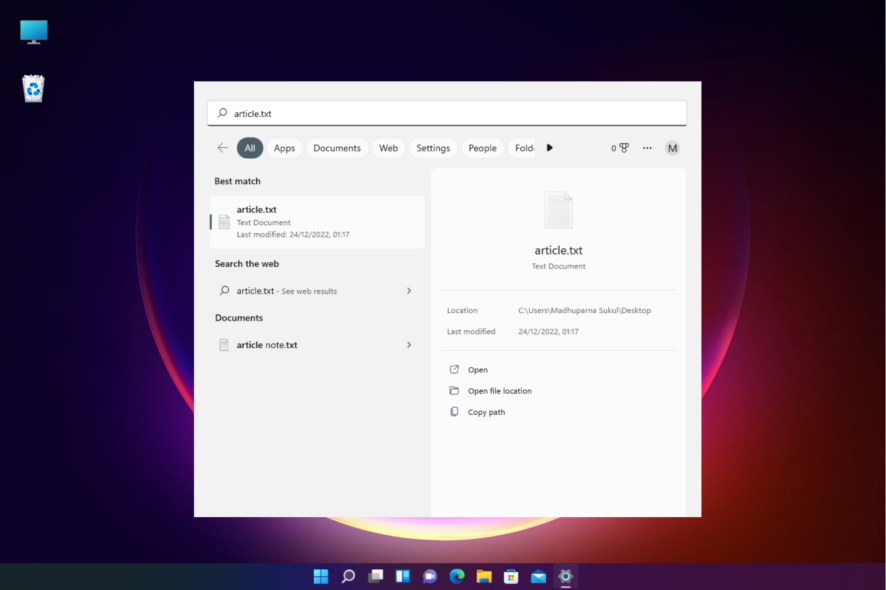This screenshot has width=886, height=590.
Task: Click the document icon beside article note.txt
Action: pyautogui.click(x=222, y=344)
